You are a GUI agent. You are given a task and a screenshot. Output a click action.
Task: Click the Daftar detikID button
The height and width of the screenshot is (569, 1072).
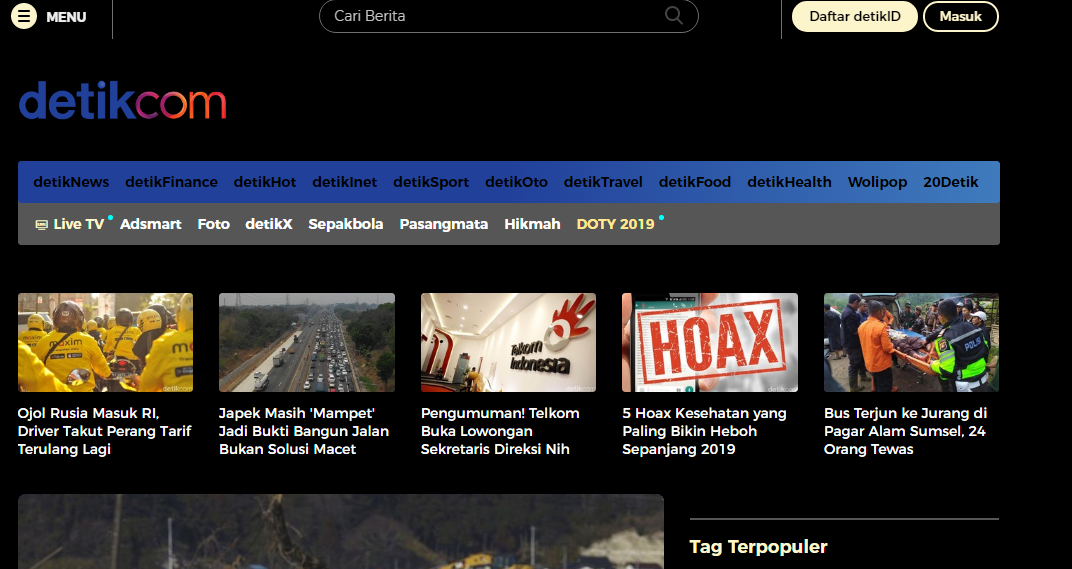click(855, 16)
